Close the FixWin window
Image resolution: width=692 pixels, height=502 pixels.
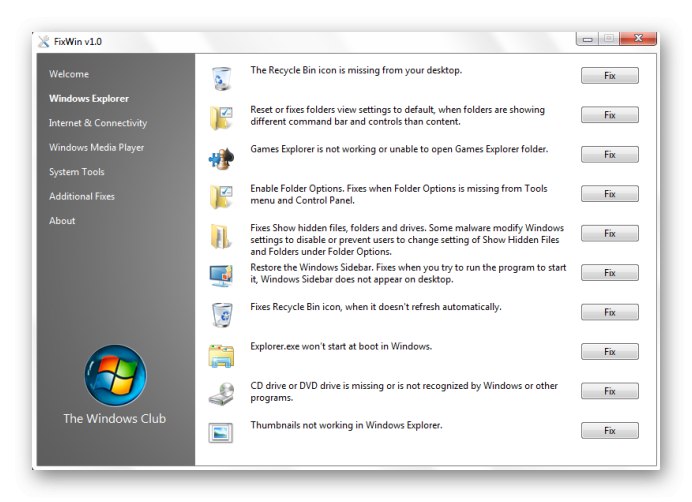tap(638, 39)
